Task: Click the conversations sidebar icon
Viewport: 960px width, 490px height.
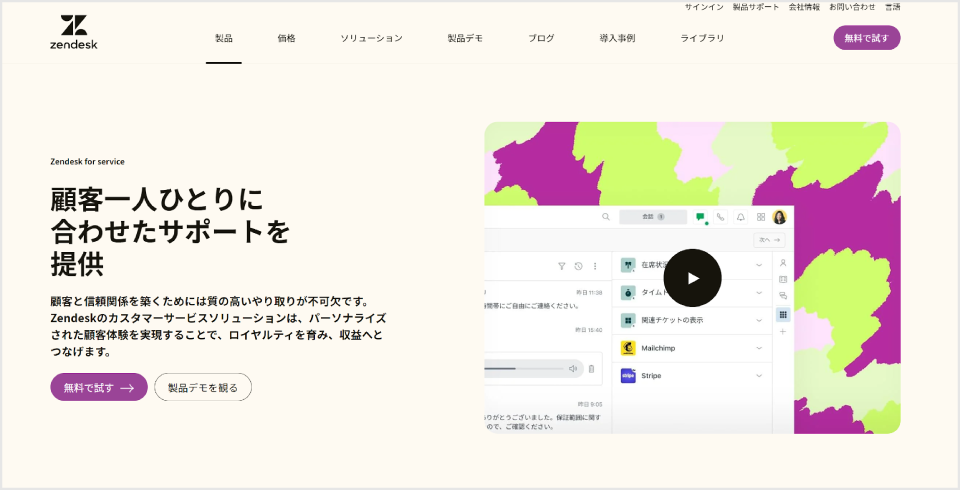Action: tap(782, 296)
